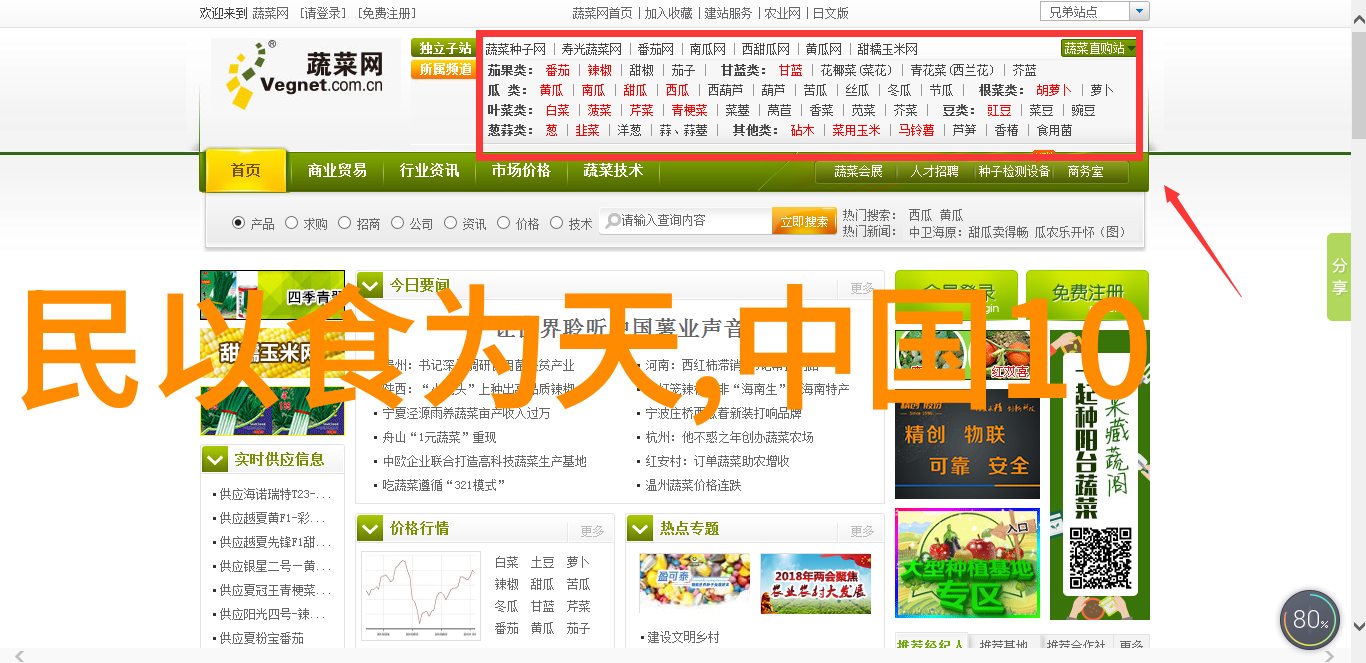The image size is (1366, 663).
Task: Click the chevron icon beside 热点专题
Action: tap(640, 528)
